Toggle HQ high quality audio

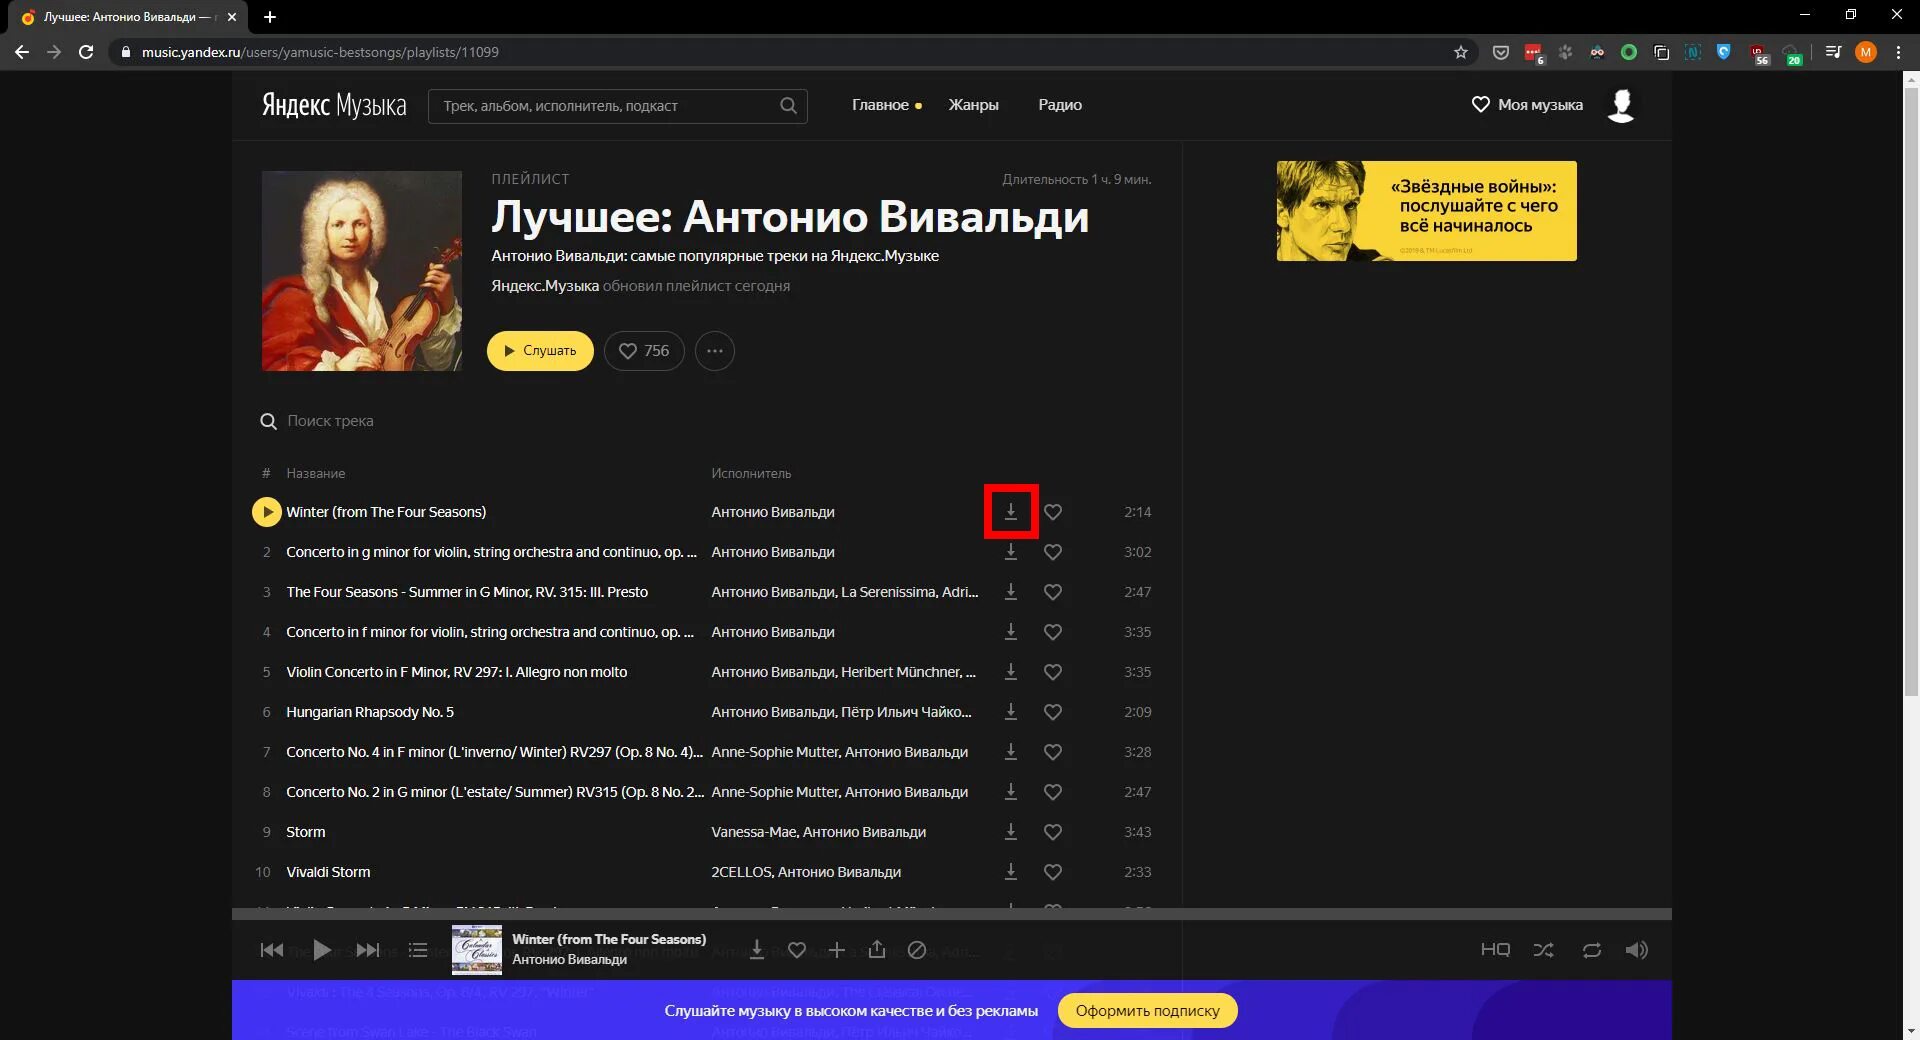click(1495, 950)
